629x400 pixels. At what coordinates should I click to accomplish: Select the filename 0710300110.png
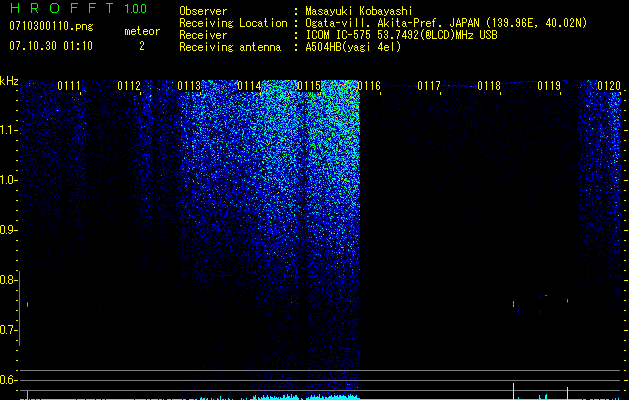pos(51,27)
